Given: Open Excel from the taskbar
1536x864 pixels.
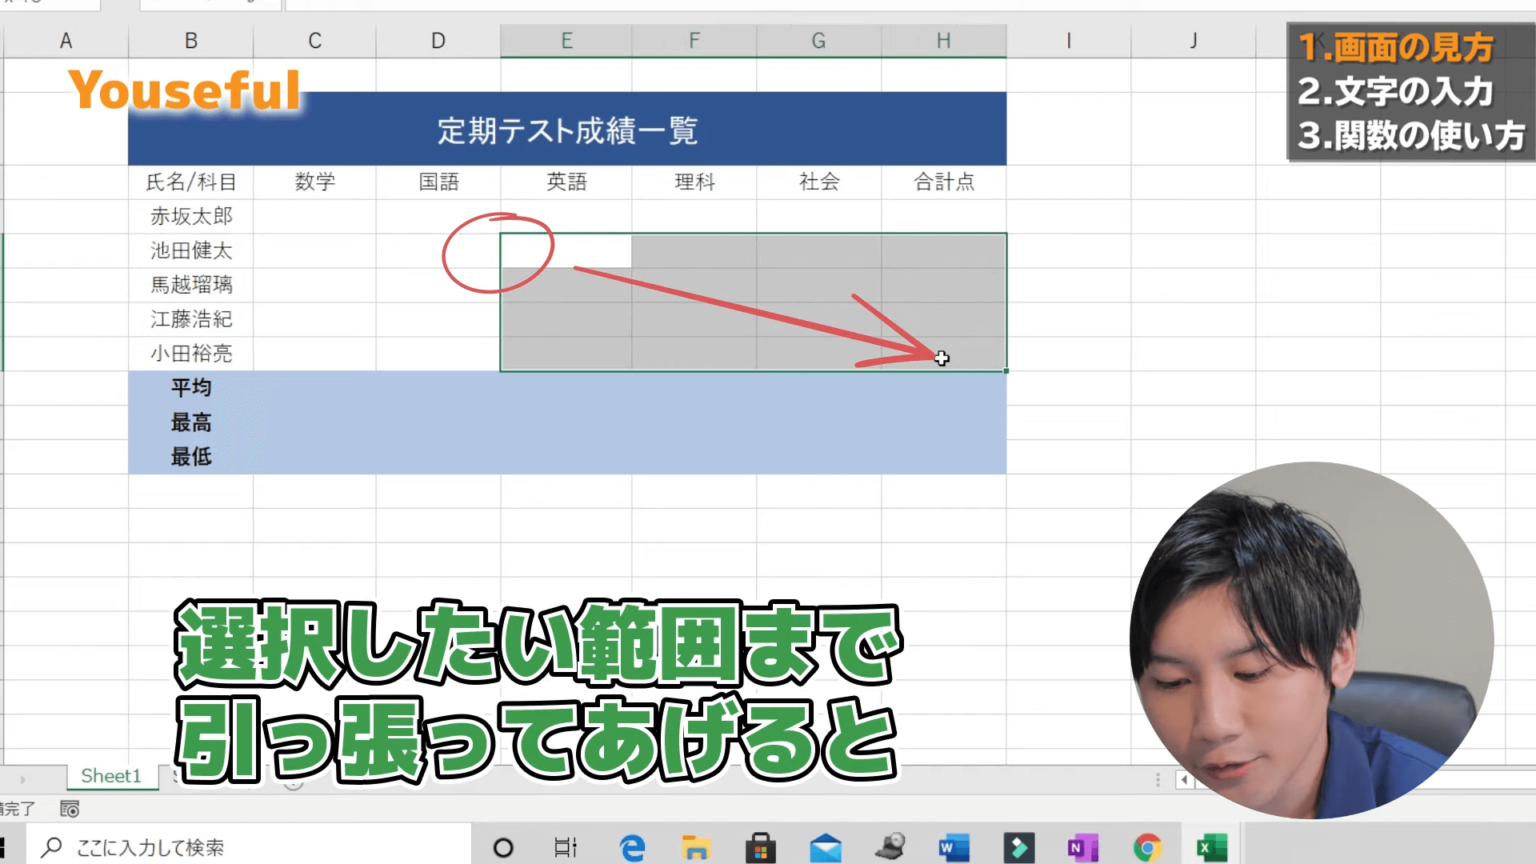Looking at the screenshot, I should click(x=1210, y=847).
